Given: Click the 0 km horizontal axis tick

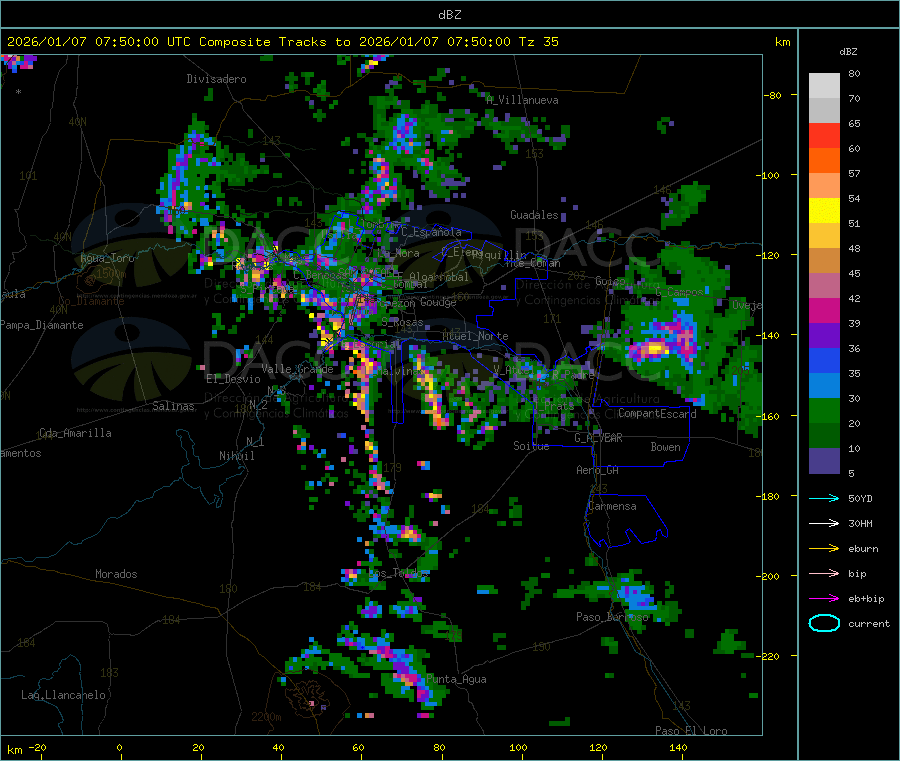Looking at the screenshot, I should [x=119, y=748].
